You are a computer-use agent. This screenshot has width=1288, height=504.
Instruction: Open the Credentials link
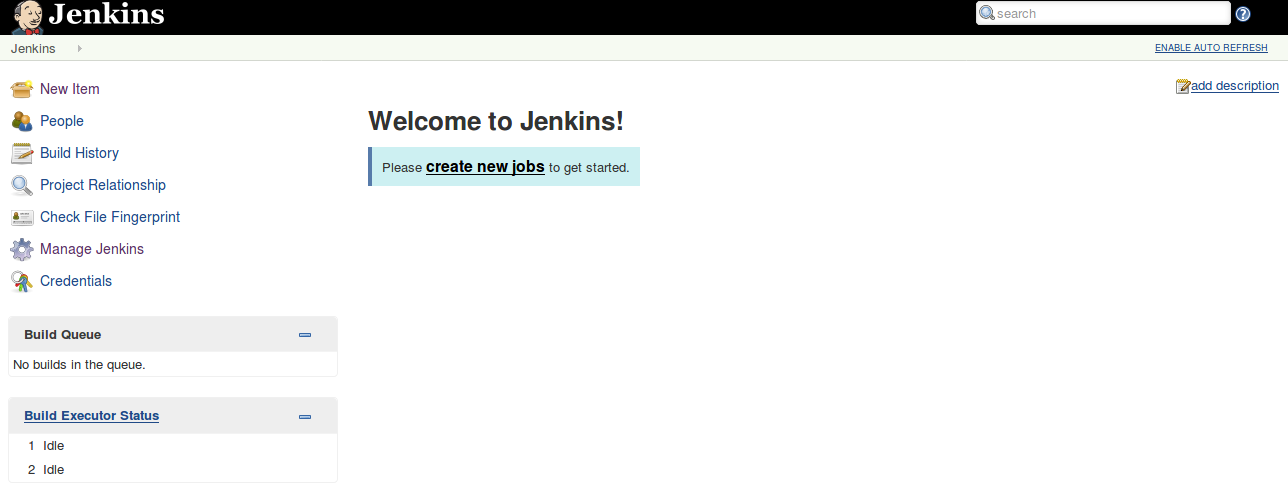[76, 281]
